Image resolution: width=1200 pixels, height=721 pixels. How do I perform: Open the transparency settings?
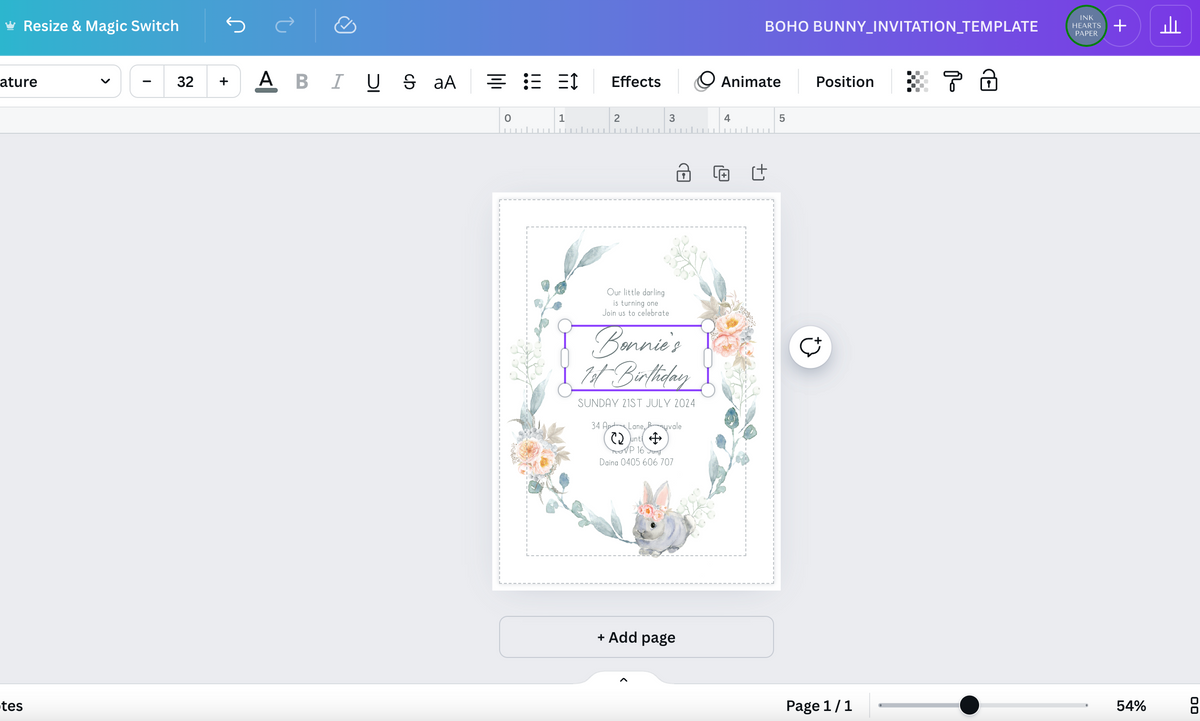click(x=916, y=81)
